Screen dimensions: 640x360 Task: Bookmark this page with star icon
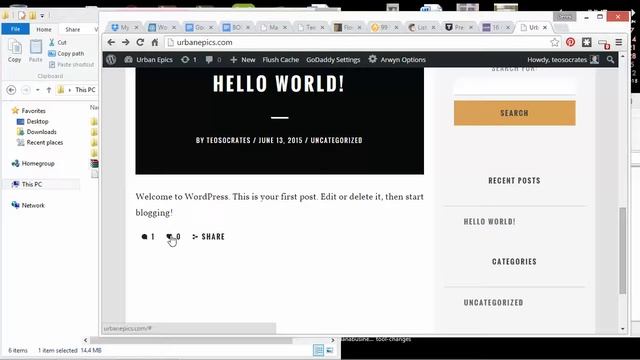(x=554, y=42)
